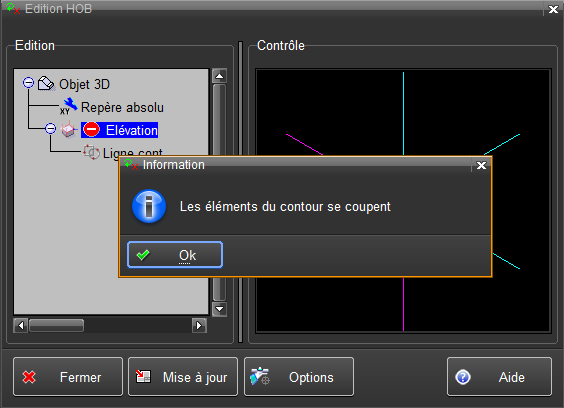The height and width of the screenshot is (408, 564).
Task: Click the Mise à jour button
Action: click(x=183, y=377)
